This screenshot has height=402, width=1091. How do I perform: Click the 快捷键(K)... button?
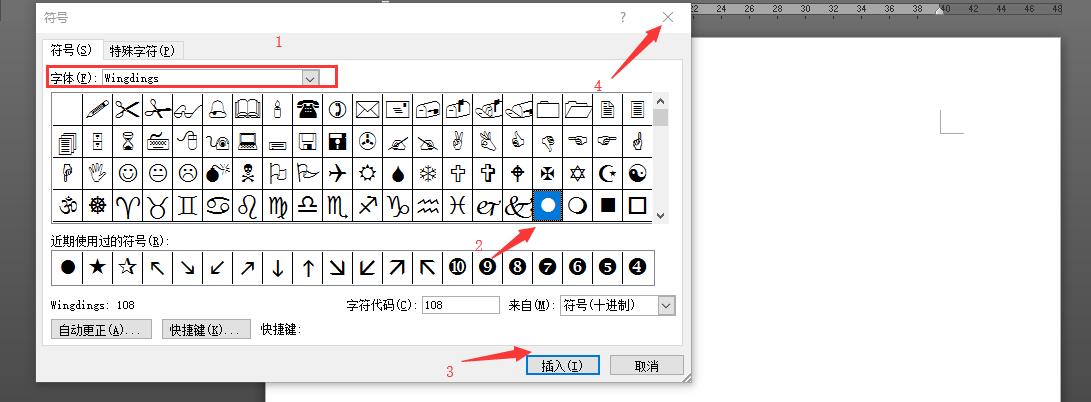[206, 330]
